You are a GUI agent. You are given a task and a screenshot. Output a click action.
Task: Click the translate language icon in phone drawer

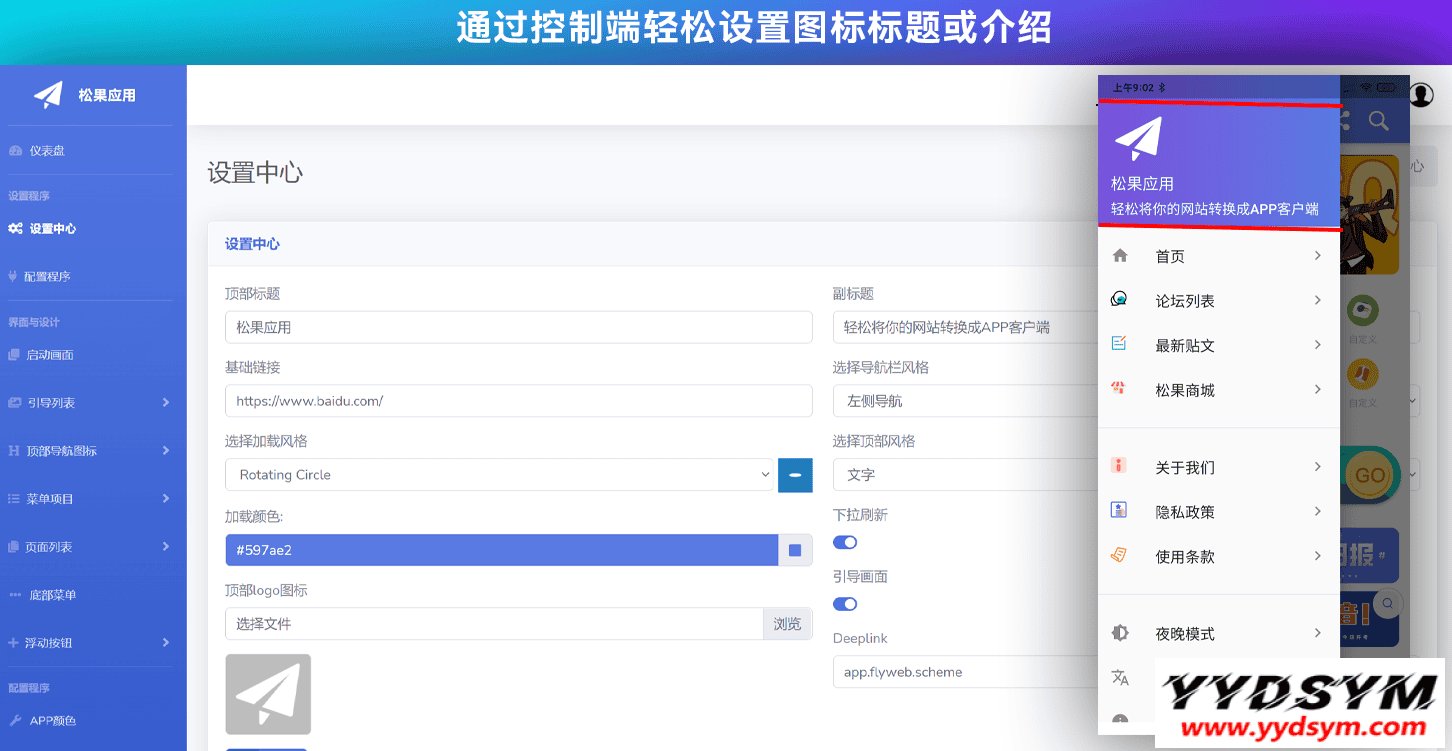tap(1120, 678)
